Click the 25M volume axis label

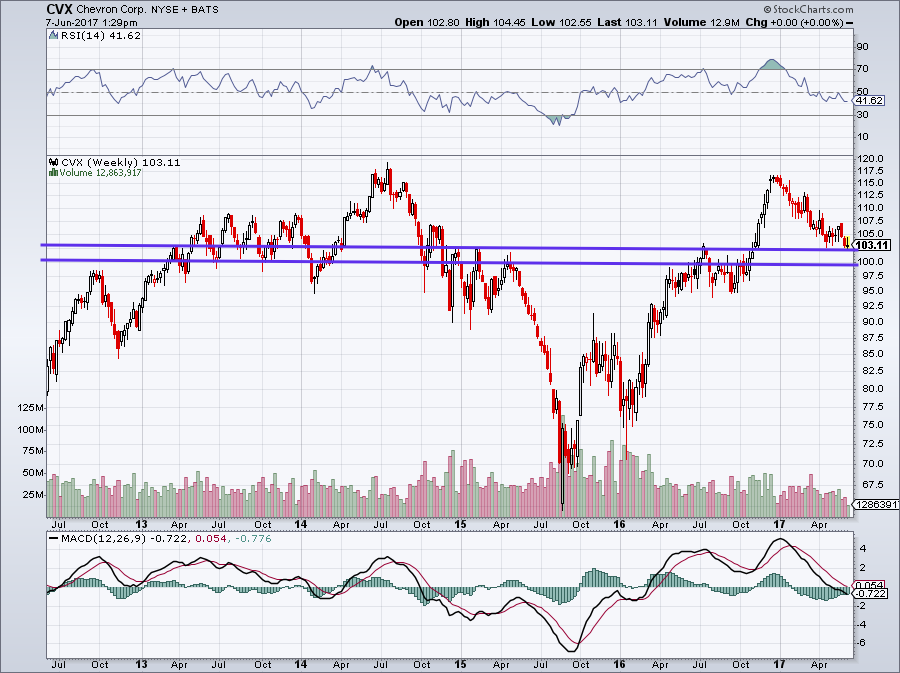click(33, 495)
